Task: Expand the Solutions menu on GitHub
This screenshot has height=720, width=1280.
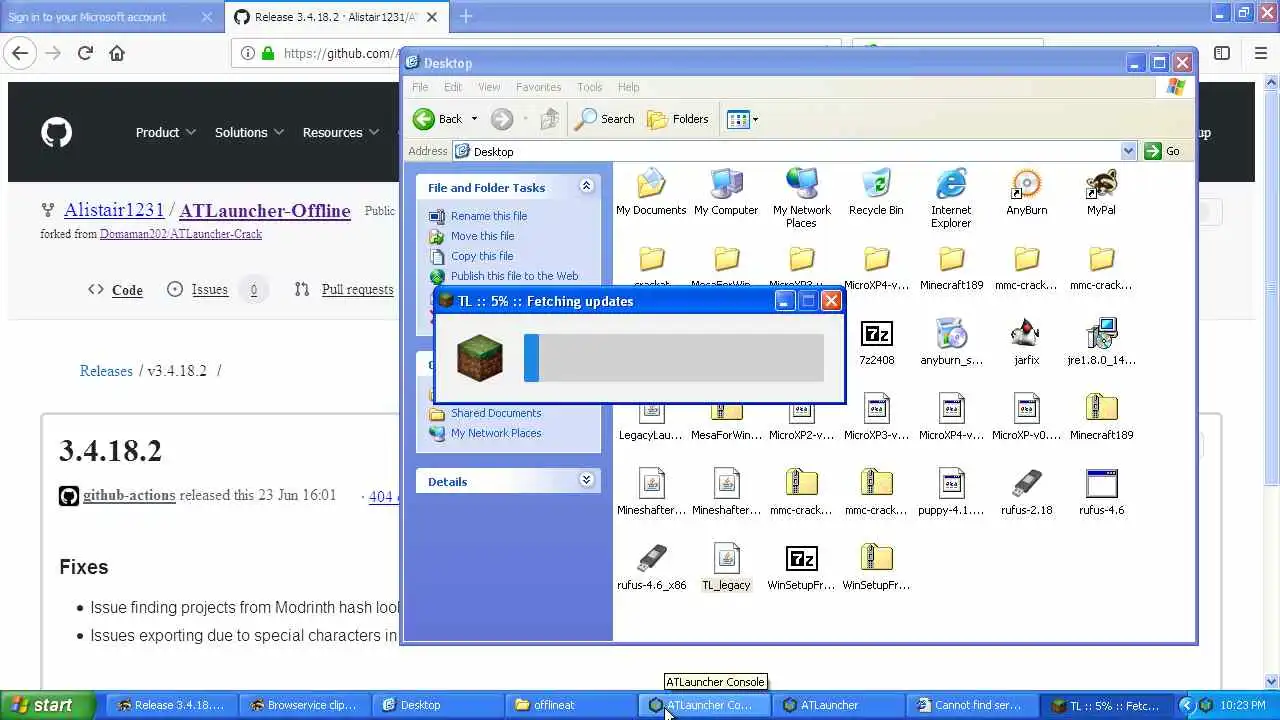Action: pos(249,132)
